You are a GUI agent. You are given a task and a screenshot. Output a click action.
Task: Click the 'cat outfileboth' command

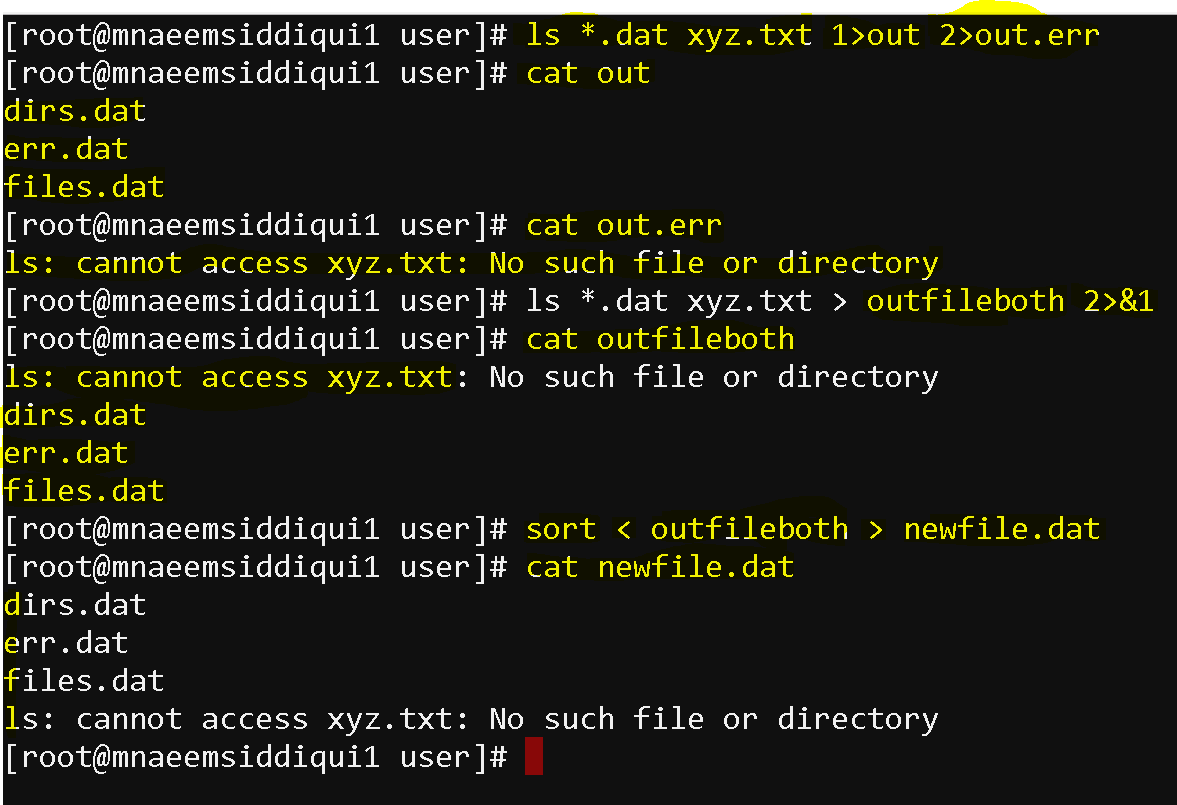tap(660, 339)
